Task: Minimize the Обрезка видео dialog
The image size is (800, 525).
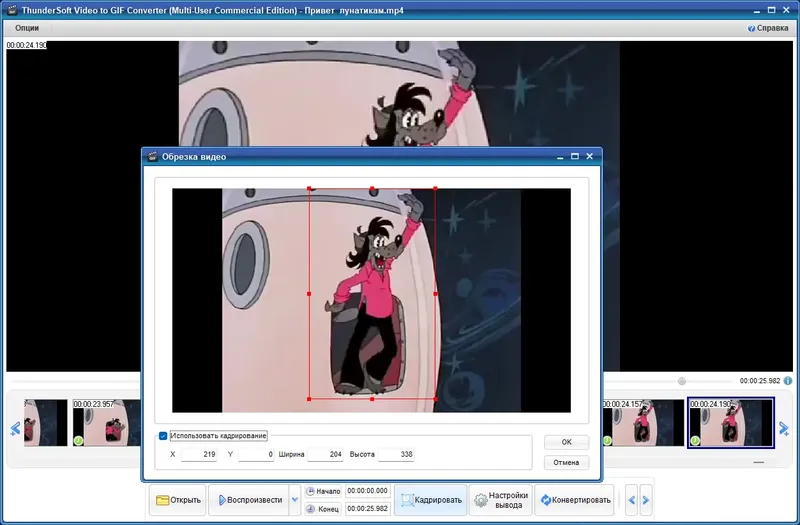Action: 560,157
